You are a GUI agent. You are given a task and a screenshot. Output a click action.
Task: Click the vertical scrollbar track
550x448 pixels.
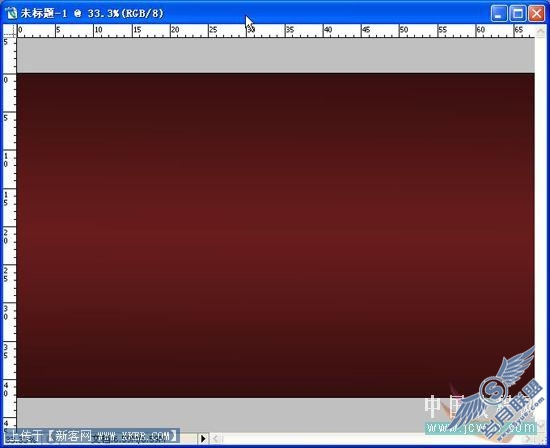(x=541, y=228)
